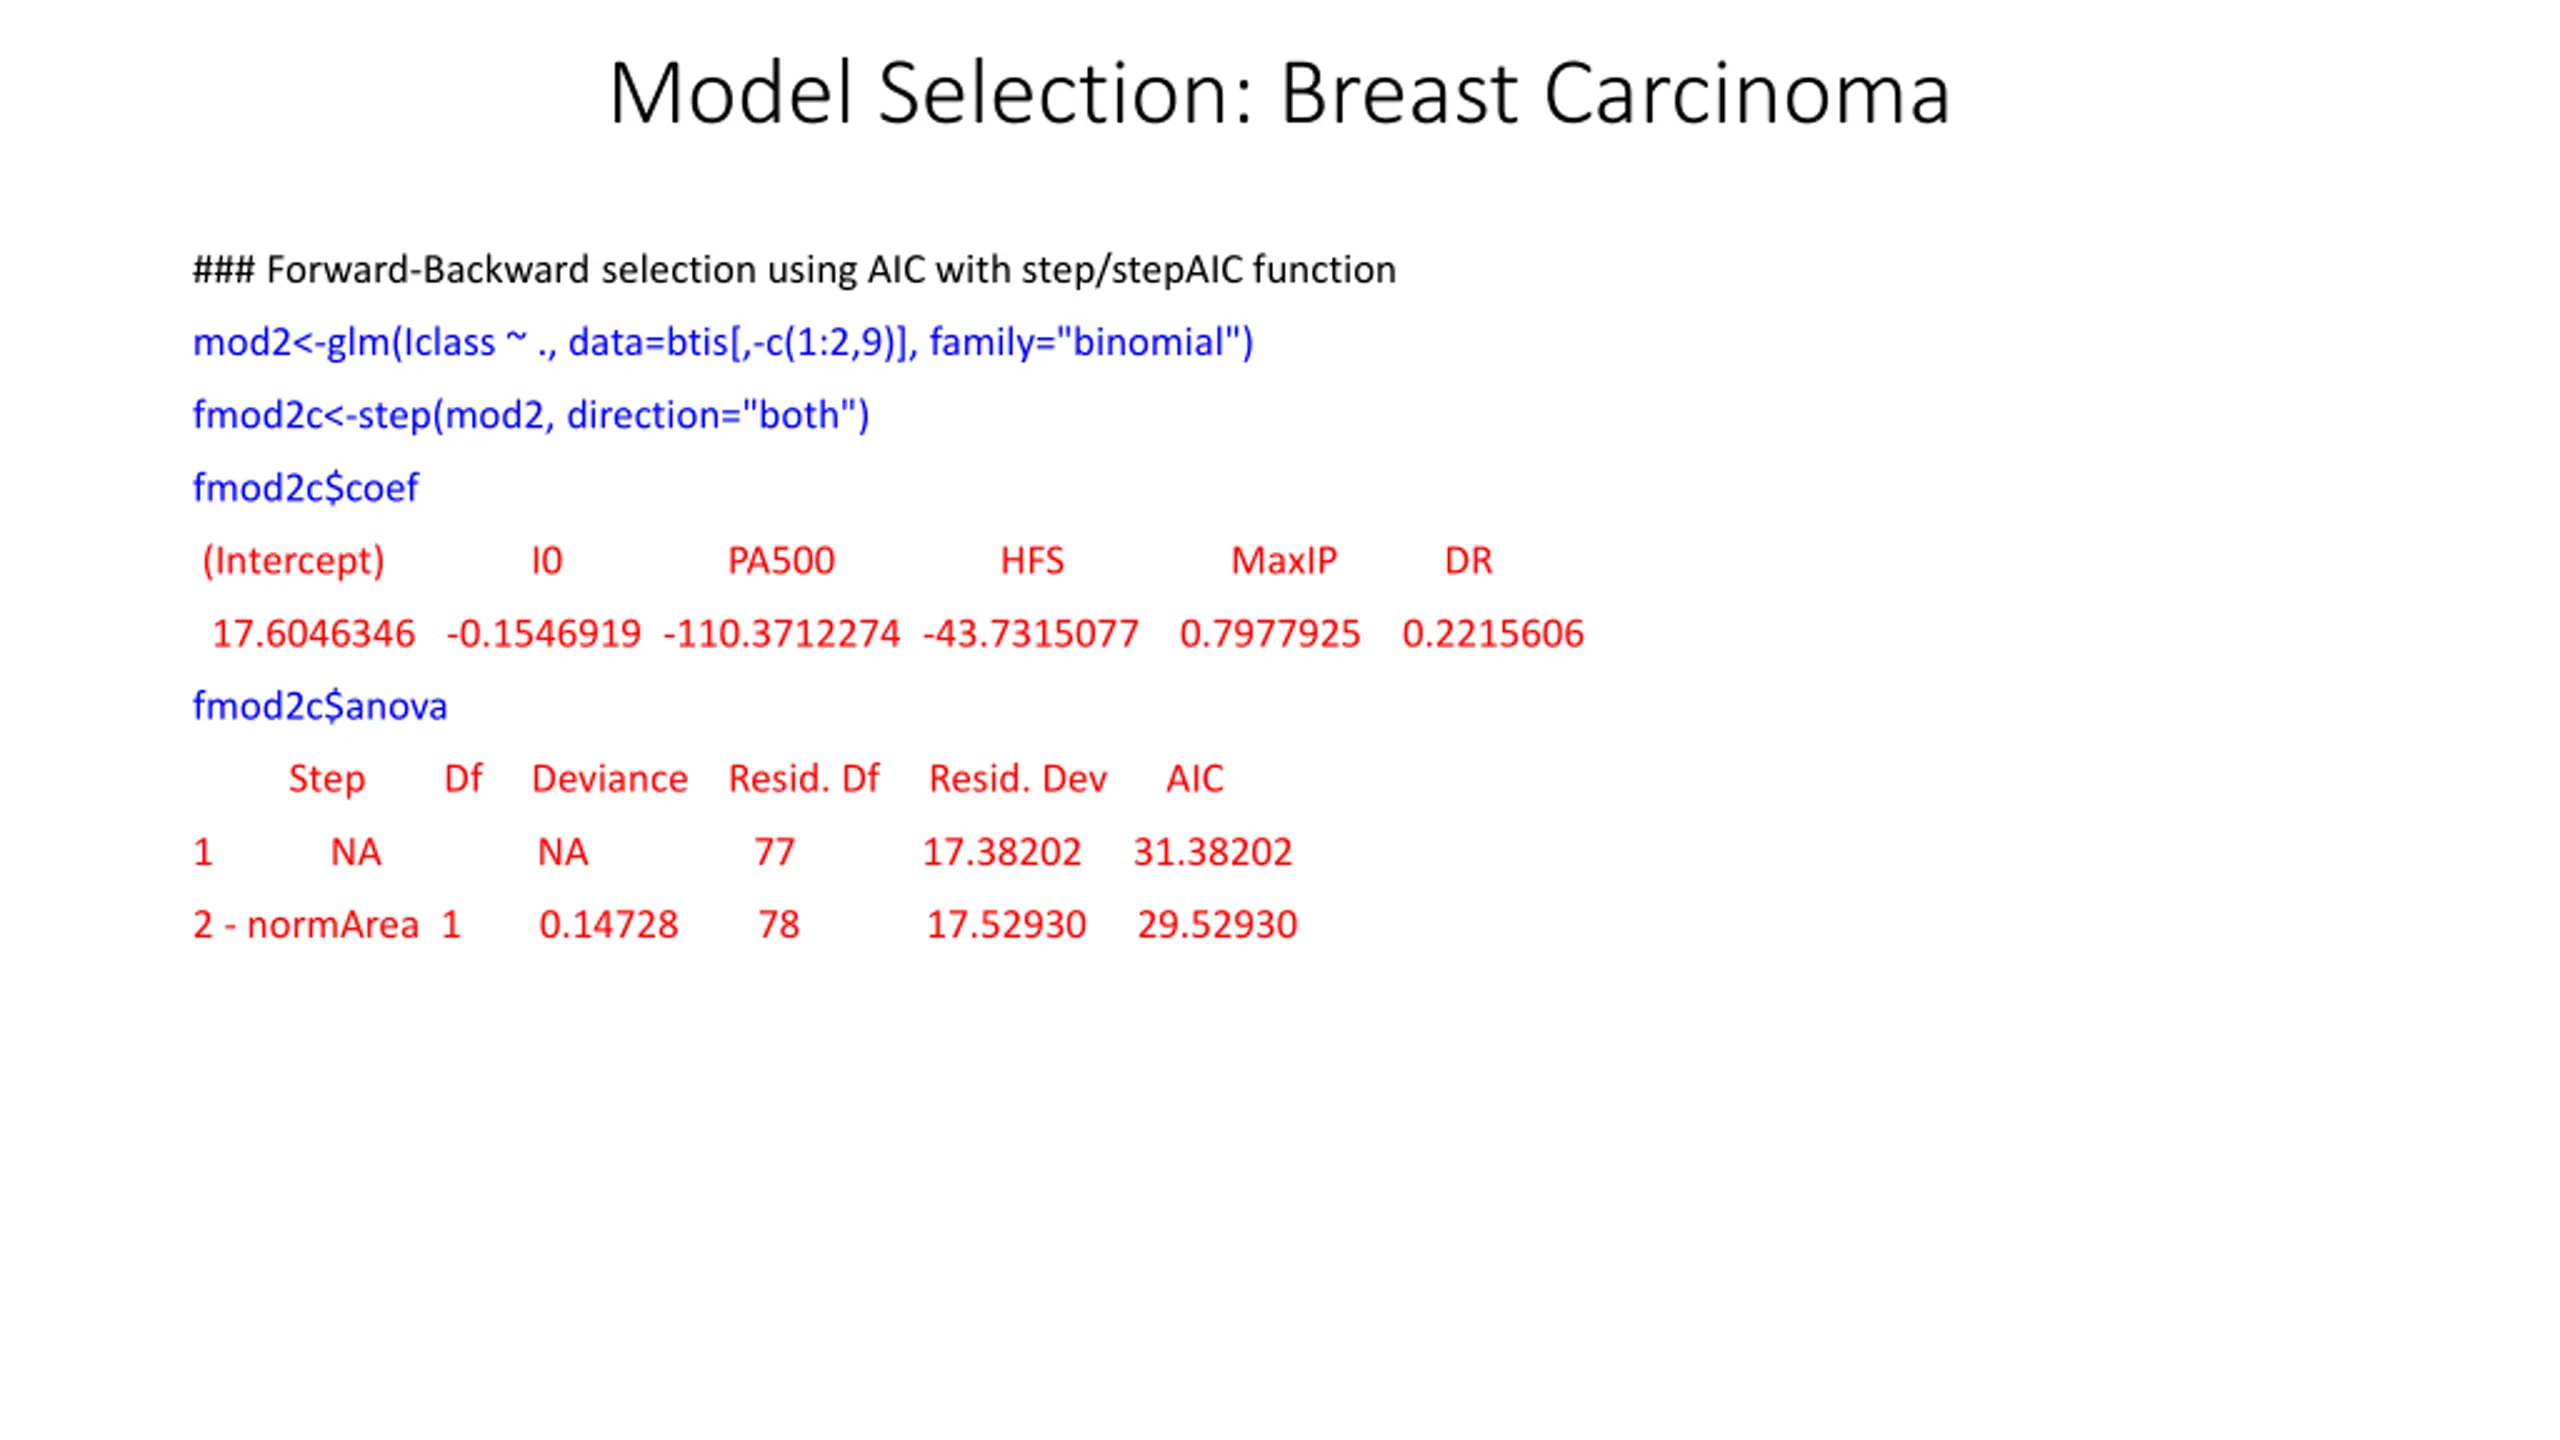Click the deviance value 0.14728

(x=608, y=925)
